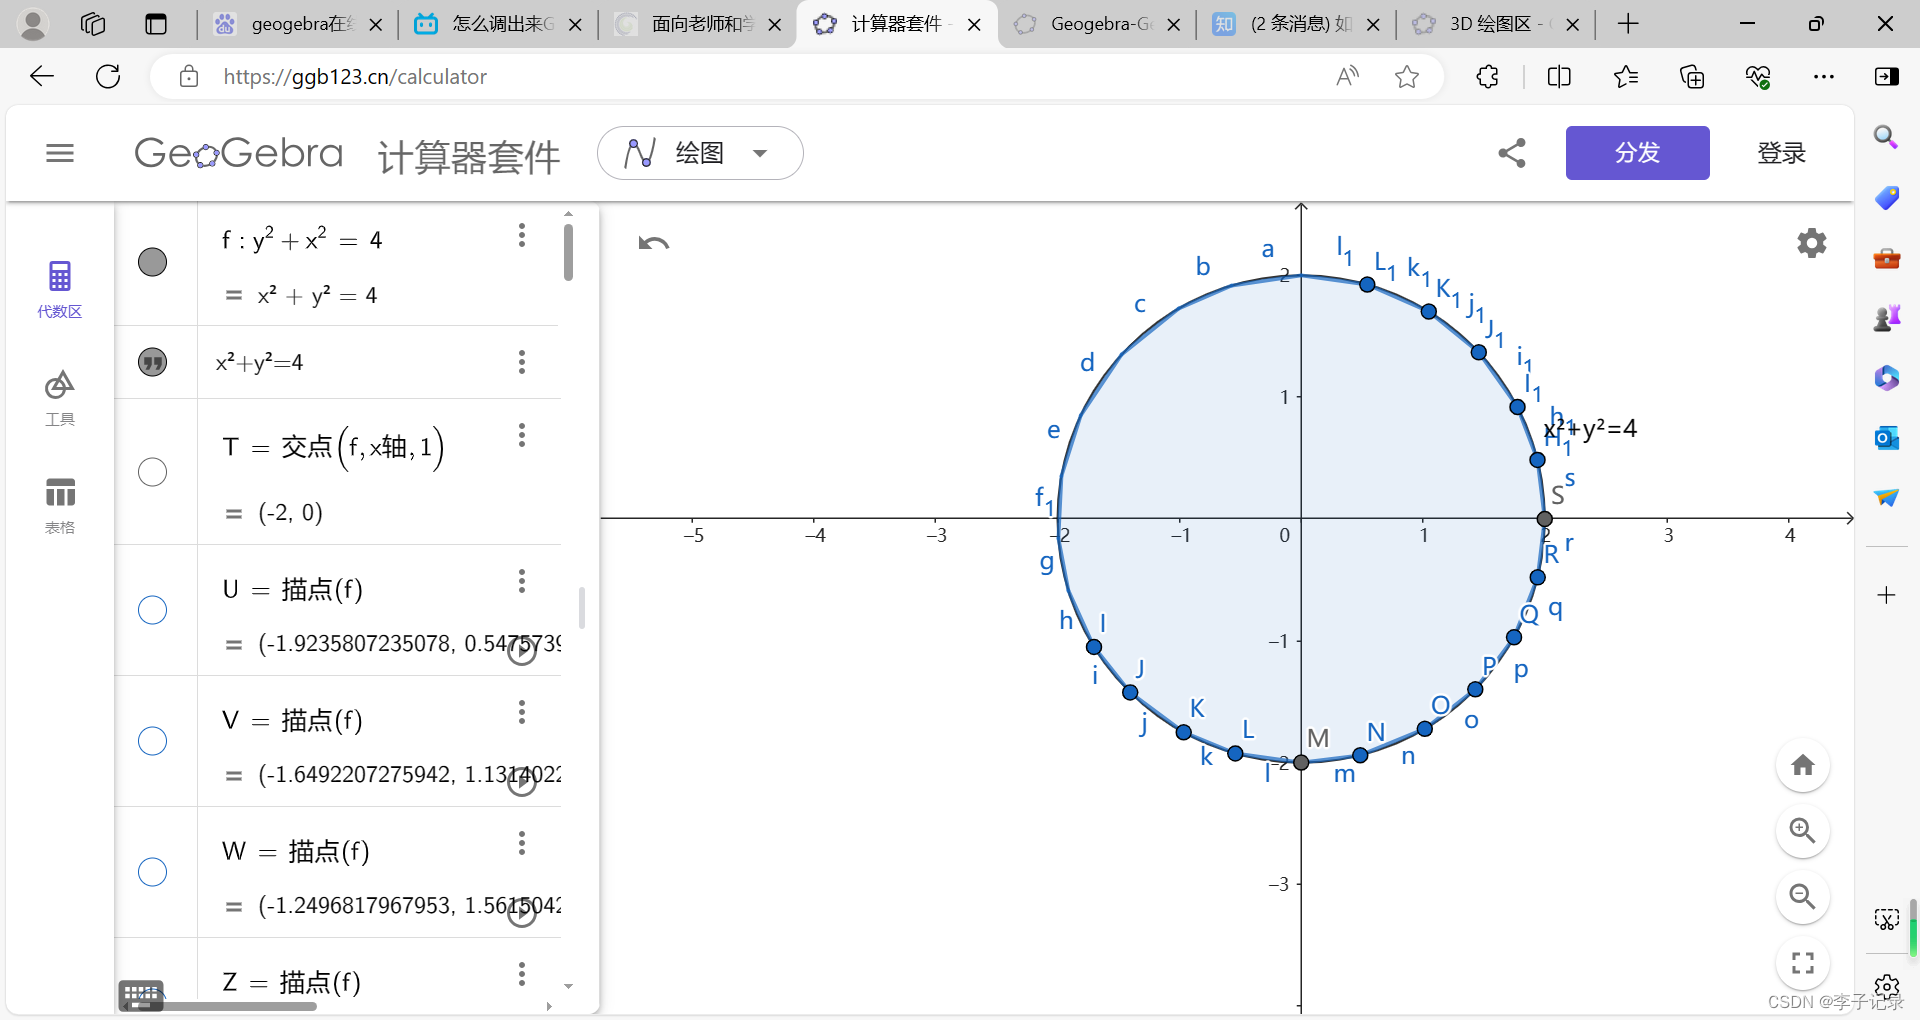Open collections icon in toolbar
This screenshot has width=1920, height=1020.
[x=1692, y=76]
